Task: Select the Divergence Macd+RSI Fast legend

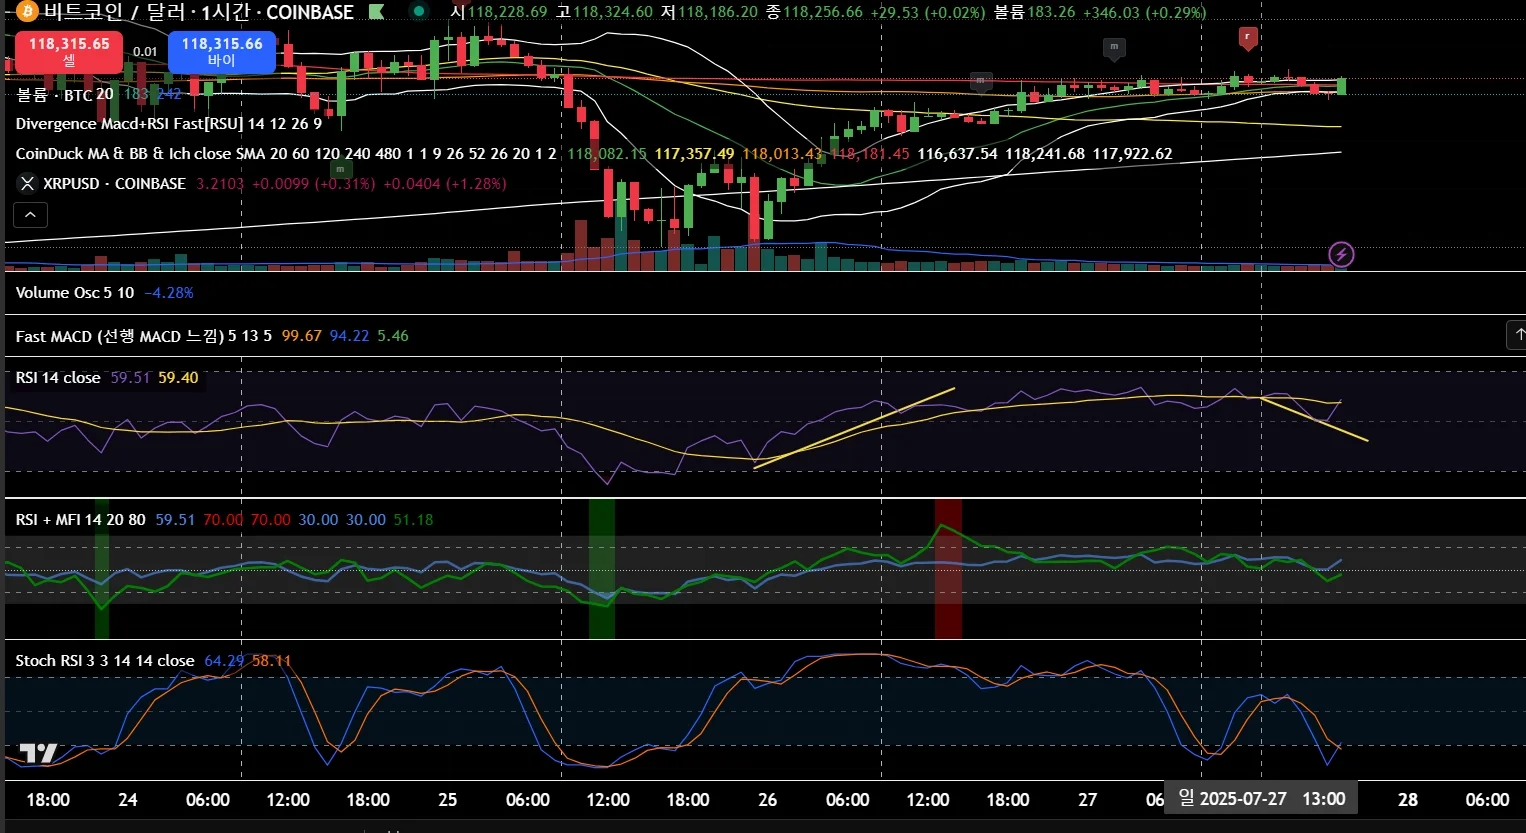Action: click(x=169, y=123)
